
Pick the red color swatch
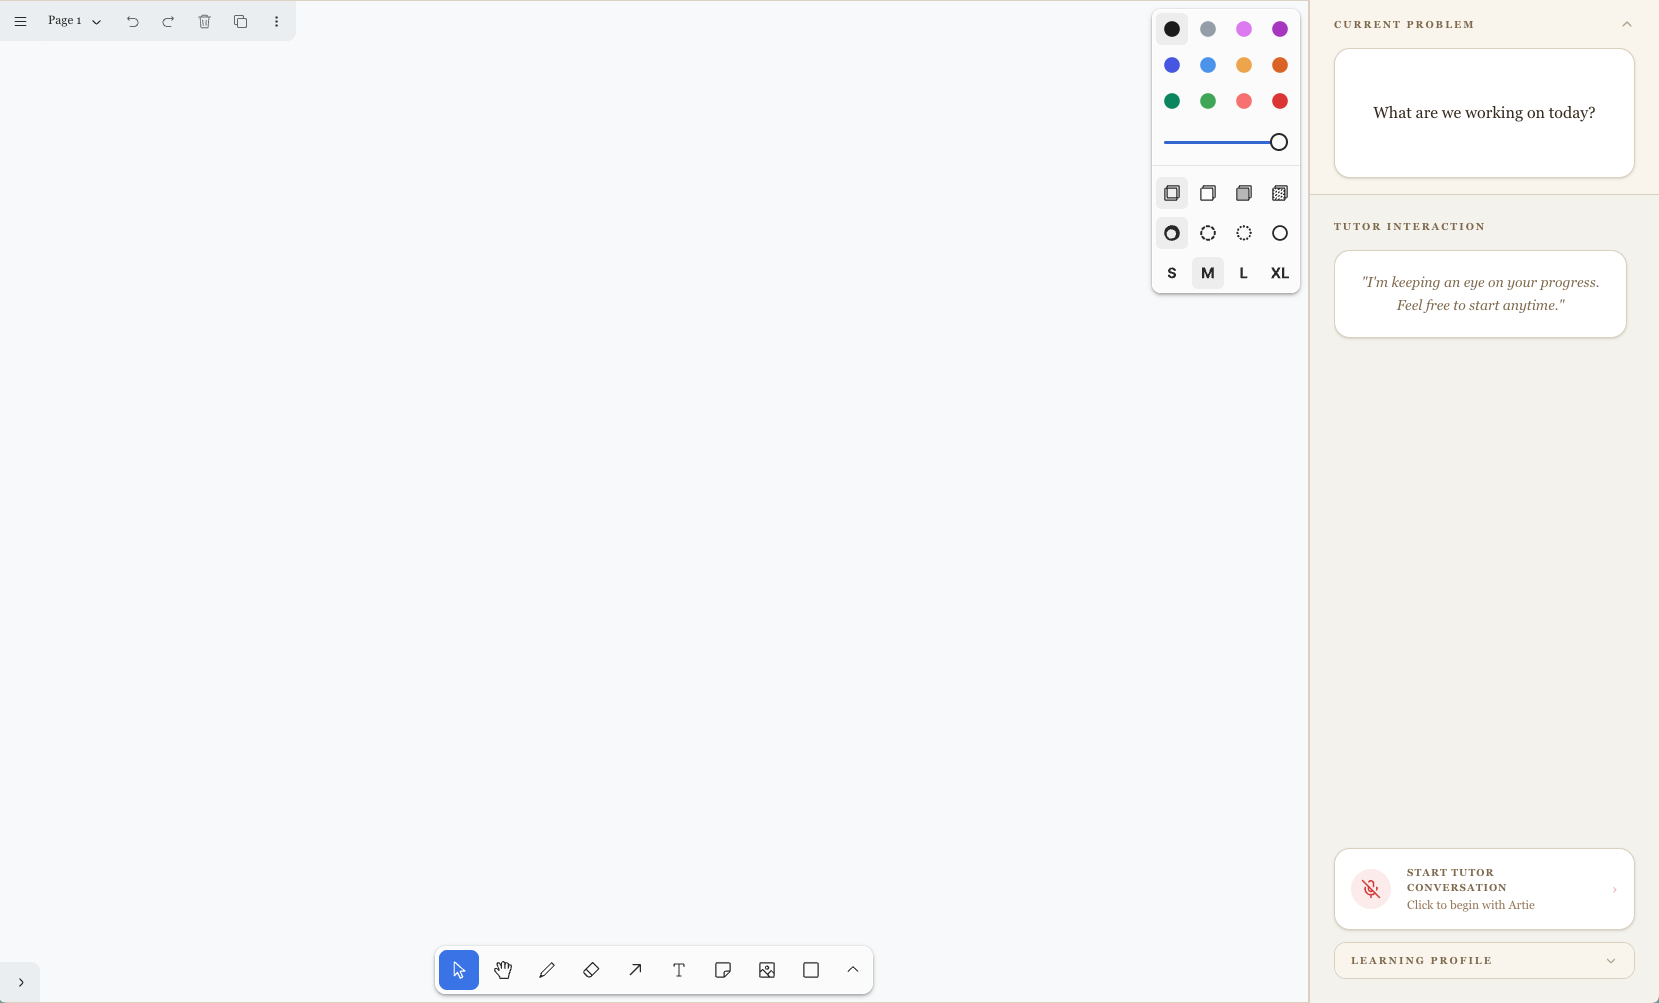(x=1280, y=101)
